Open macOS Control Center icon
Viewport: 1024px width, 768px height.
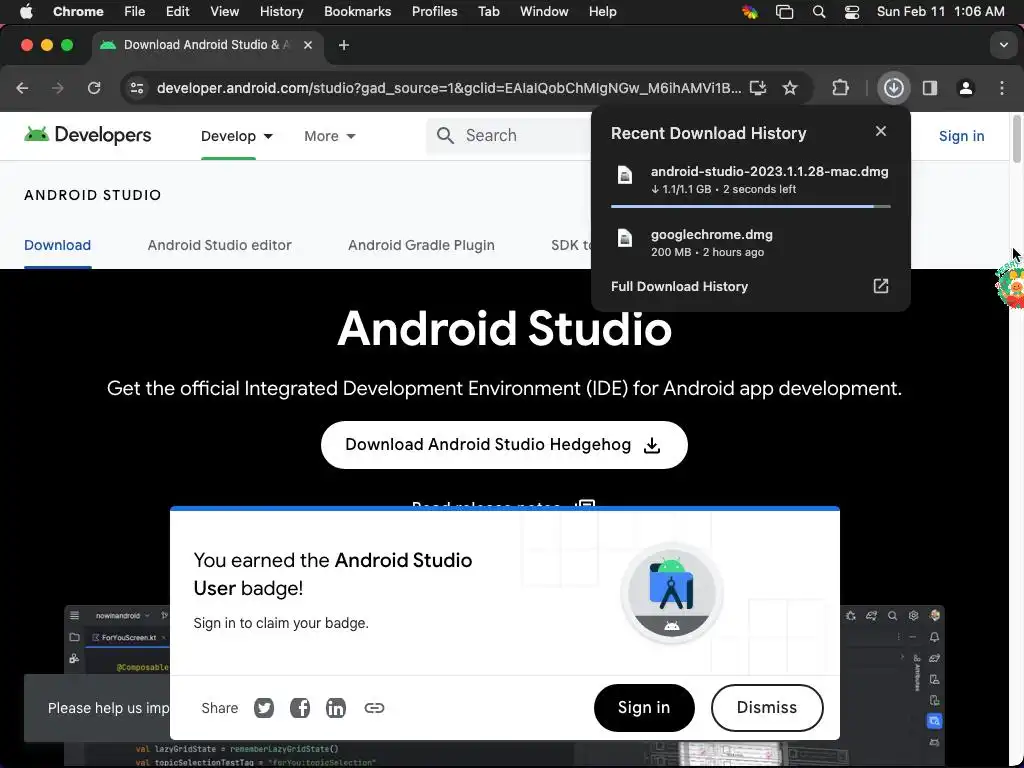852,12
